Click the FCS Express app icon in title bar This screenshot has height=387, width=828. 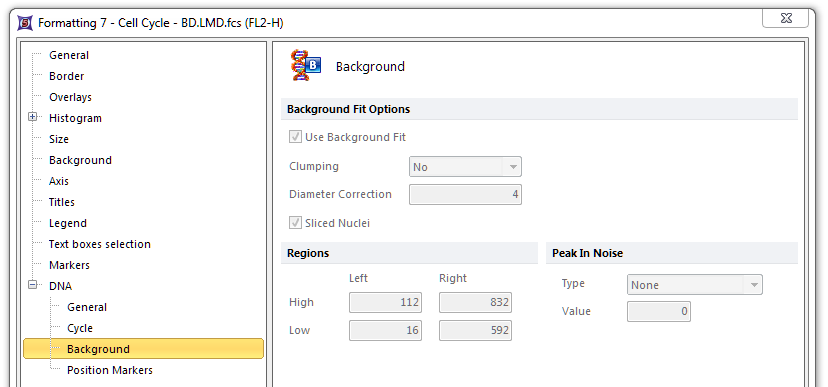click(25, 23)
